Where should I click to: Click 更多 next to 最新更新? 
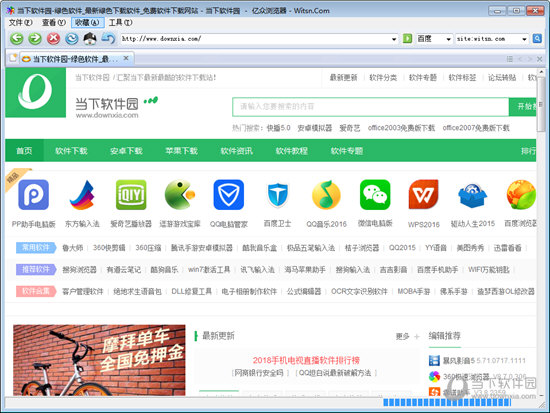[403, 336]
